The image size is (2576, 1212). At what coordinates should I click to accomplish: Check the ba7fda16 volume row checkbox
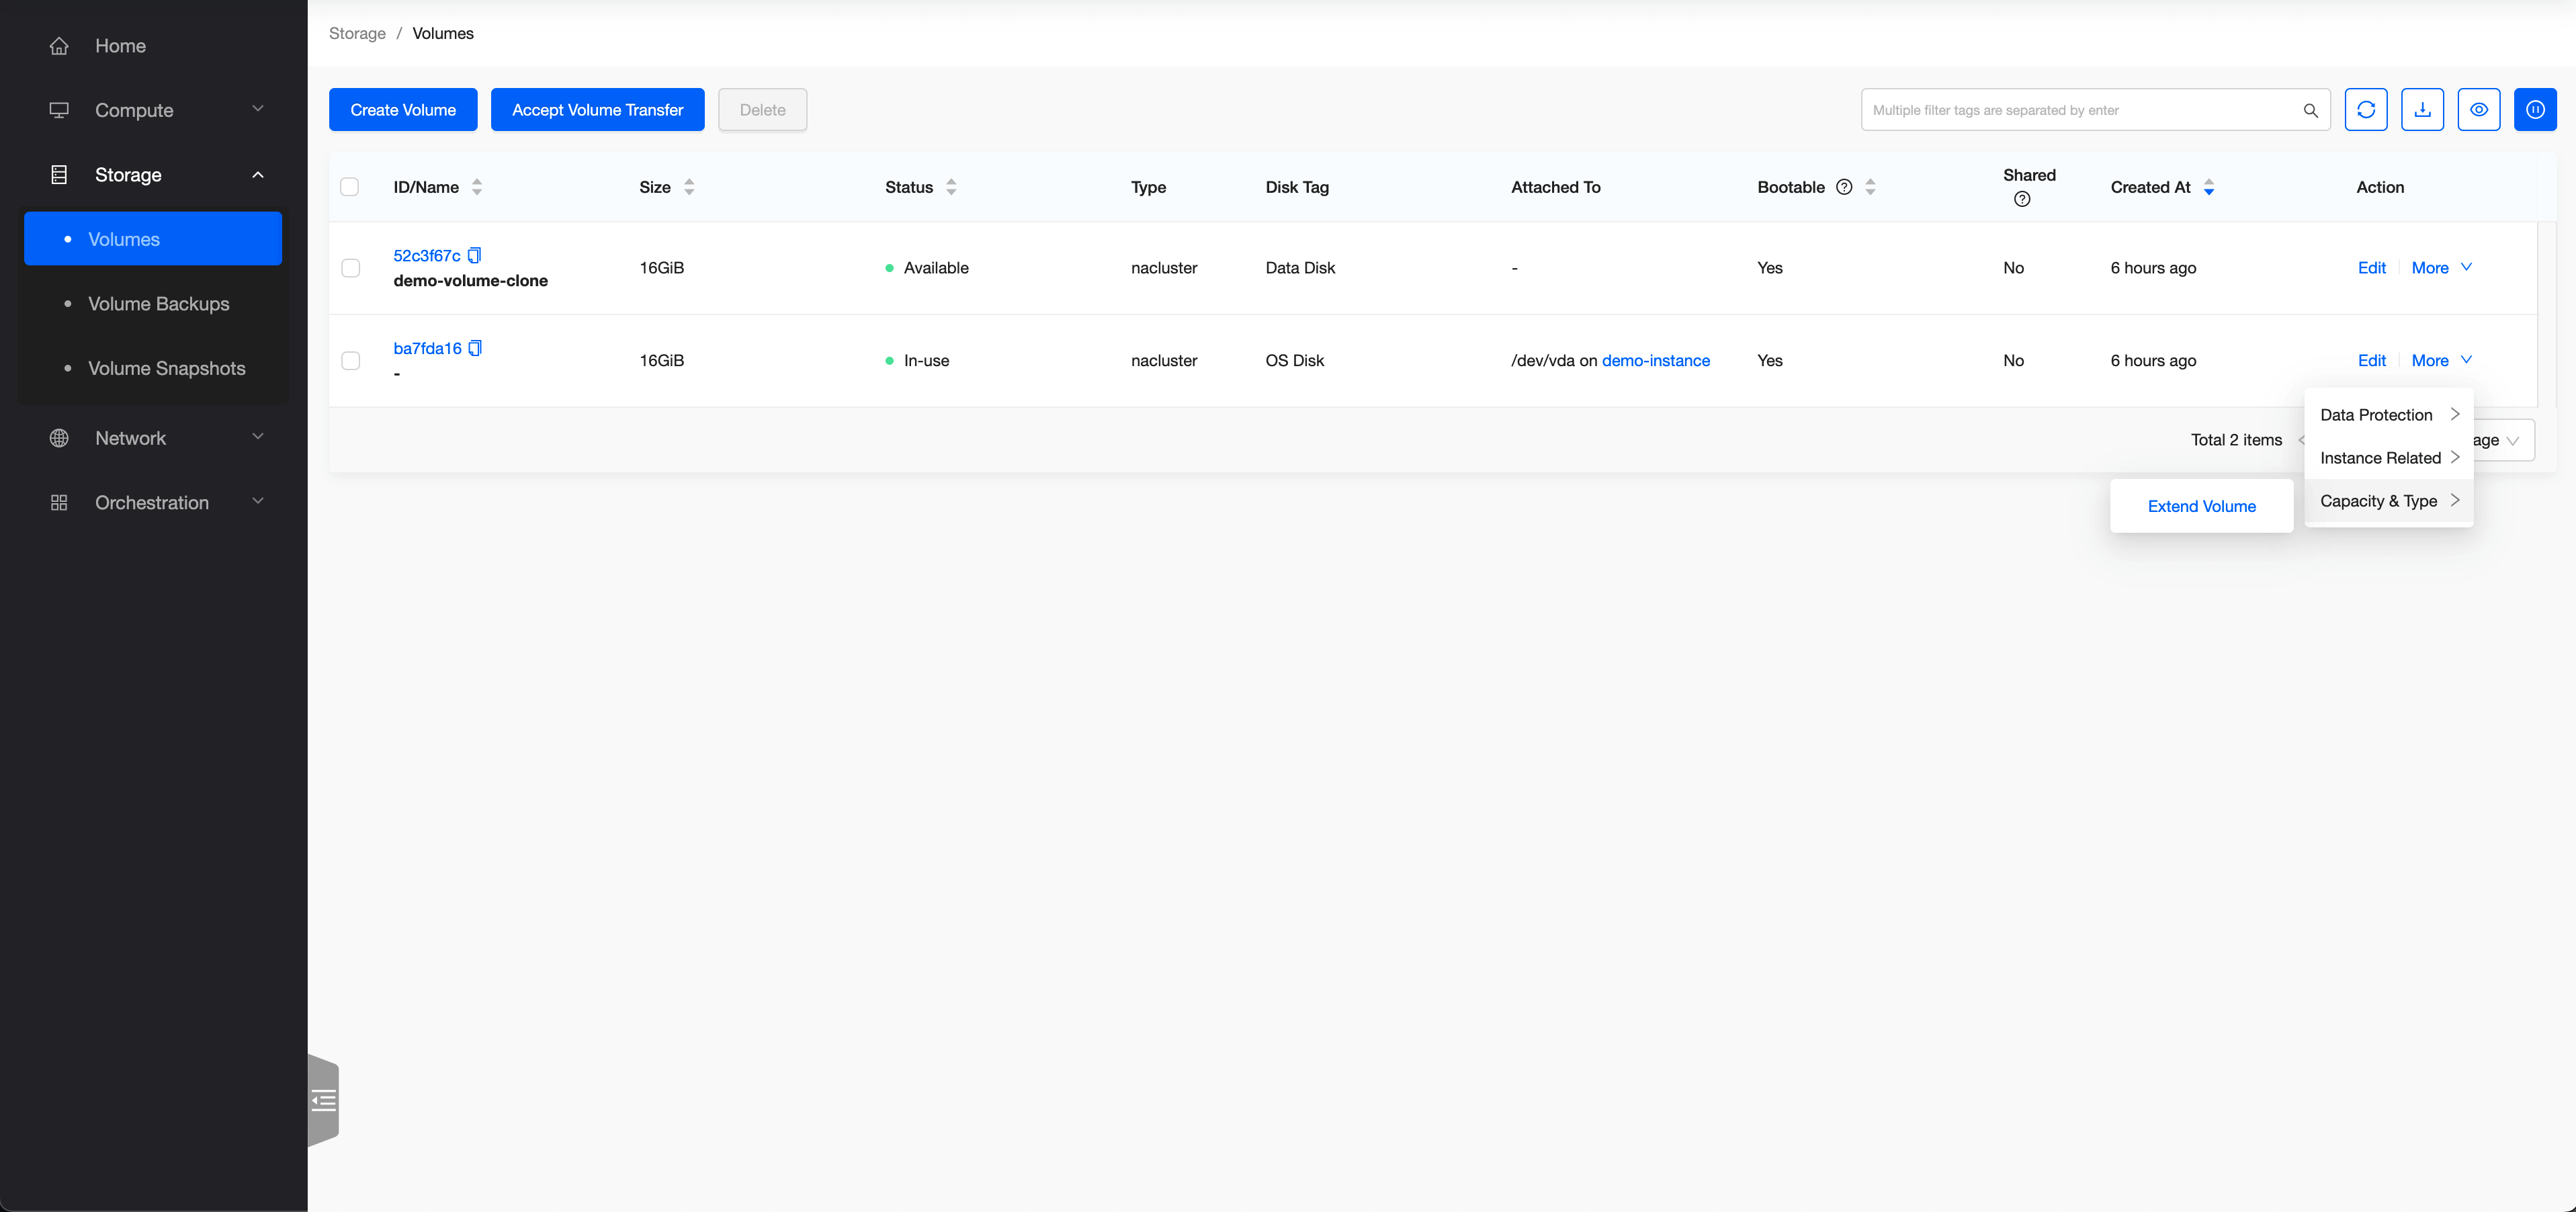(x=351, y=361)
